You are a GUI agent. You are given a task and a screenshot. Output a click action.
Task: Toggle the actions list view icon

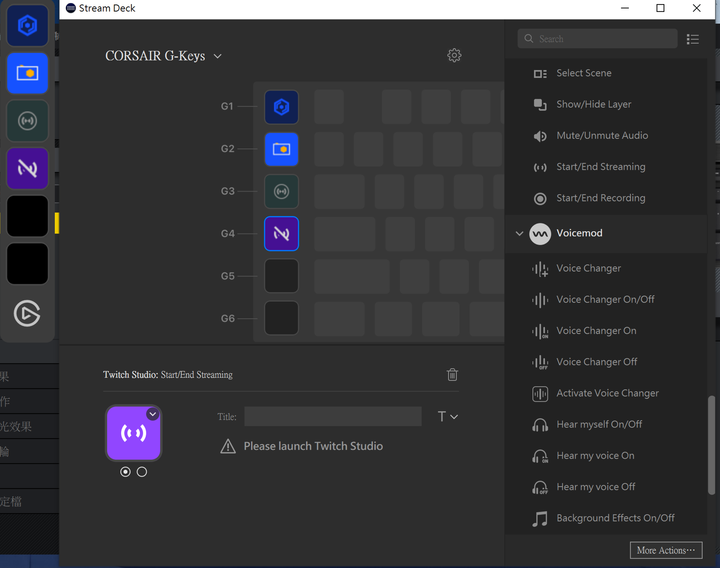point(693,39)
